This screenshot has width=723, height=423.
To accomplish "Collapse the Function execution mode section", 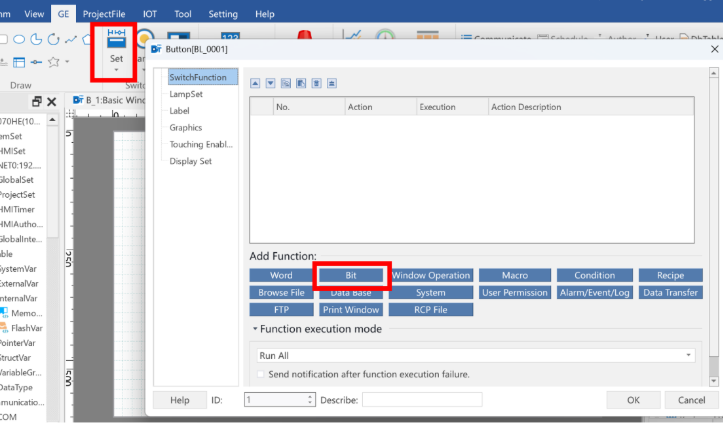I will point(255,329).
